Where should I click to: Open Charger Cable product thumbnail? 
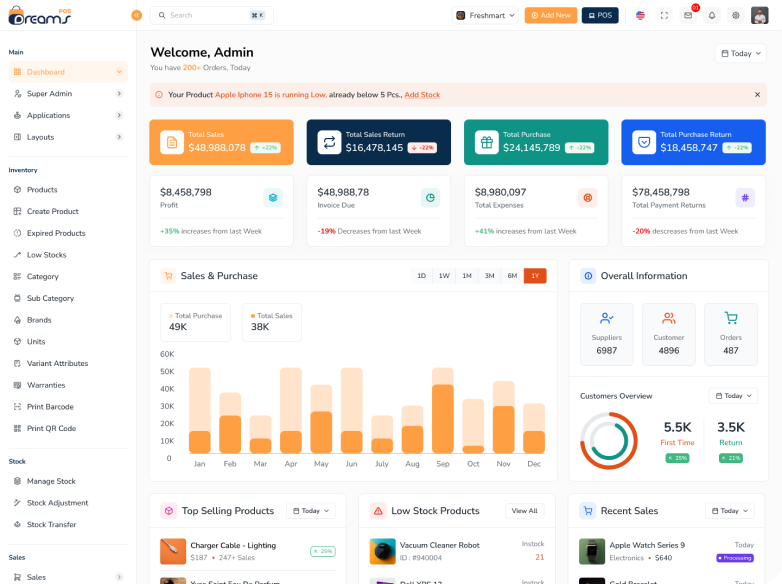[173, 551]
